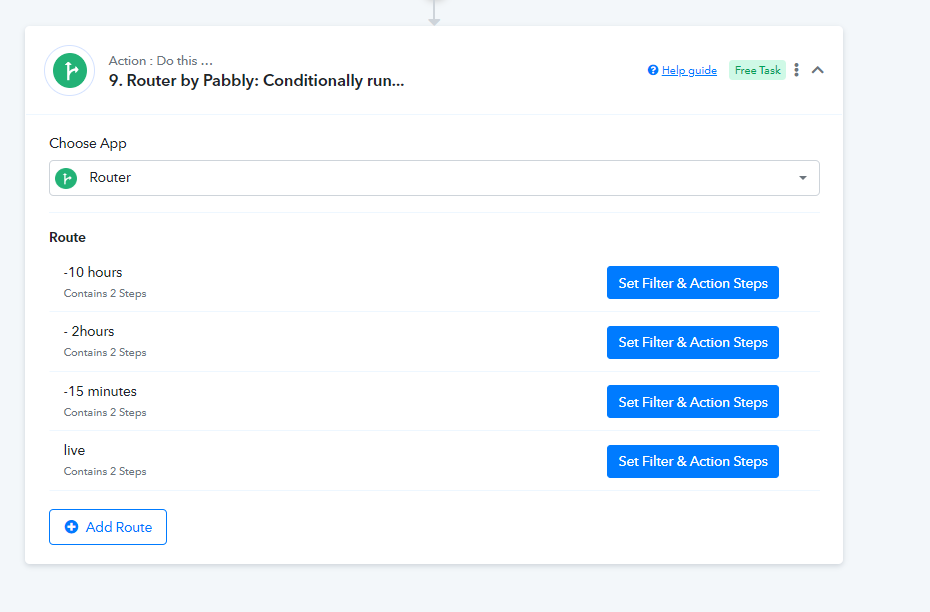Image resolution: width=930 pixels, height=612 pixels.
Task: Click Contains 2 Steps under -15 minutes
Action: click(x=105, y=412)
